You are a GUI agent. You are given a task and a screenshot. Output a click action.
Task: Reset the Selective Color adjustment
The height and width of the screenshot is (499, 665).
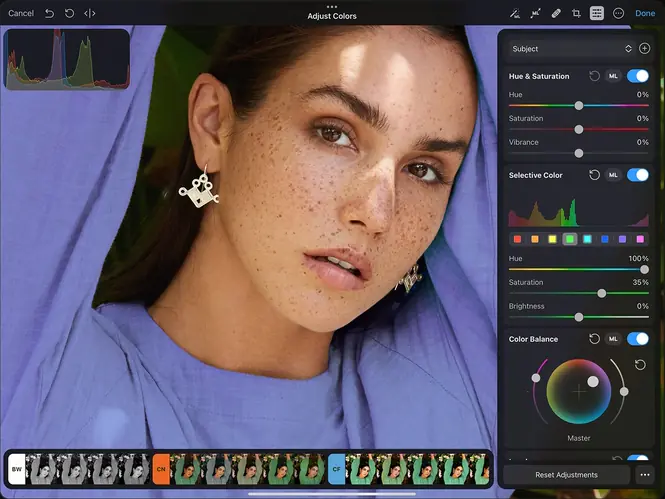594,175
